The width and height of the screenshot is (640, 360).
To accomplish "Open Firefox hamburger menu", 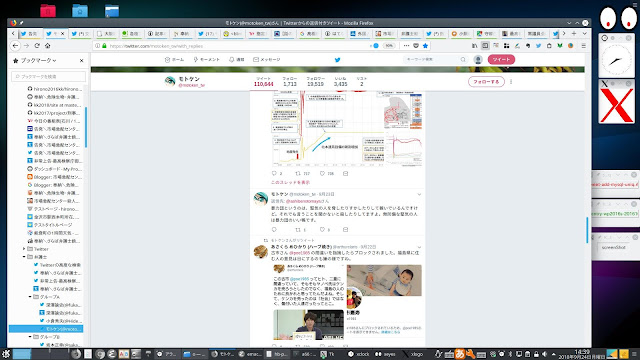I will 584,46.
